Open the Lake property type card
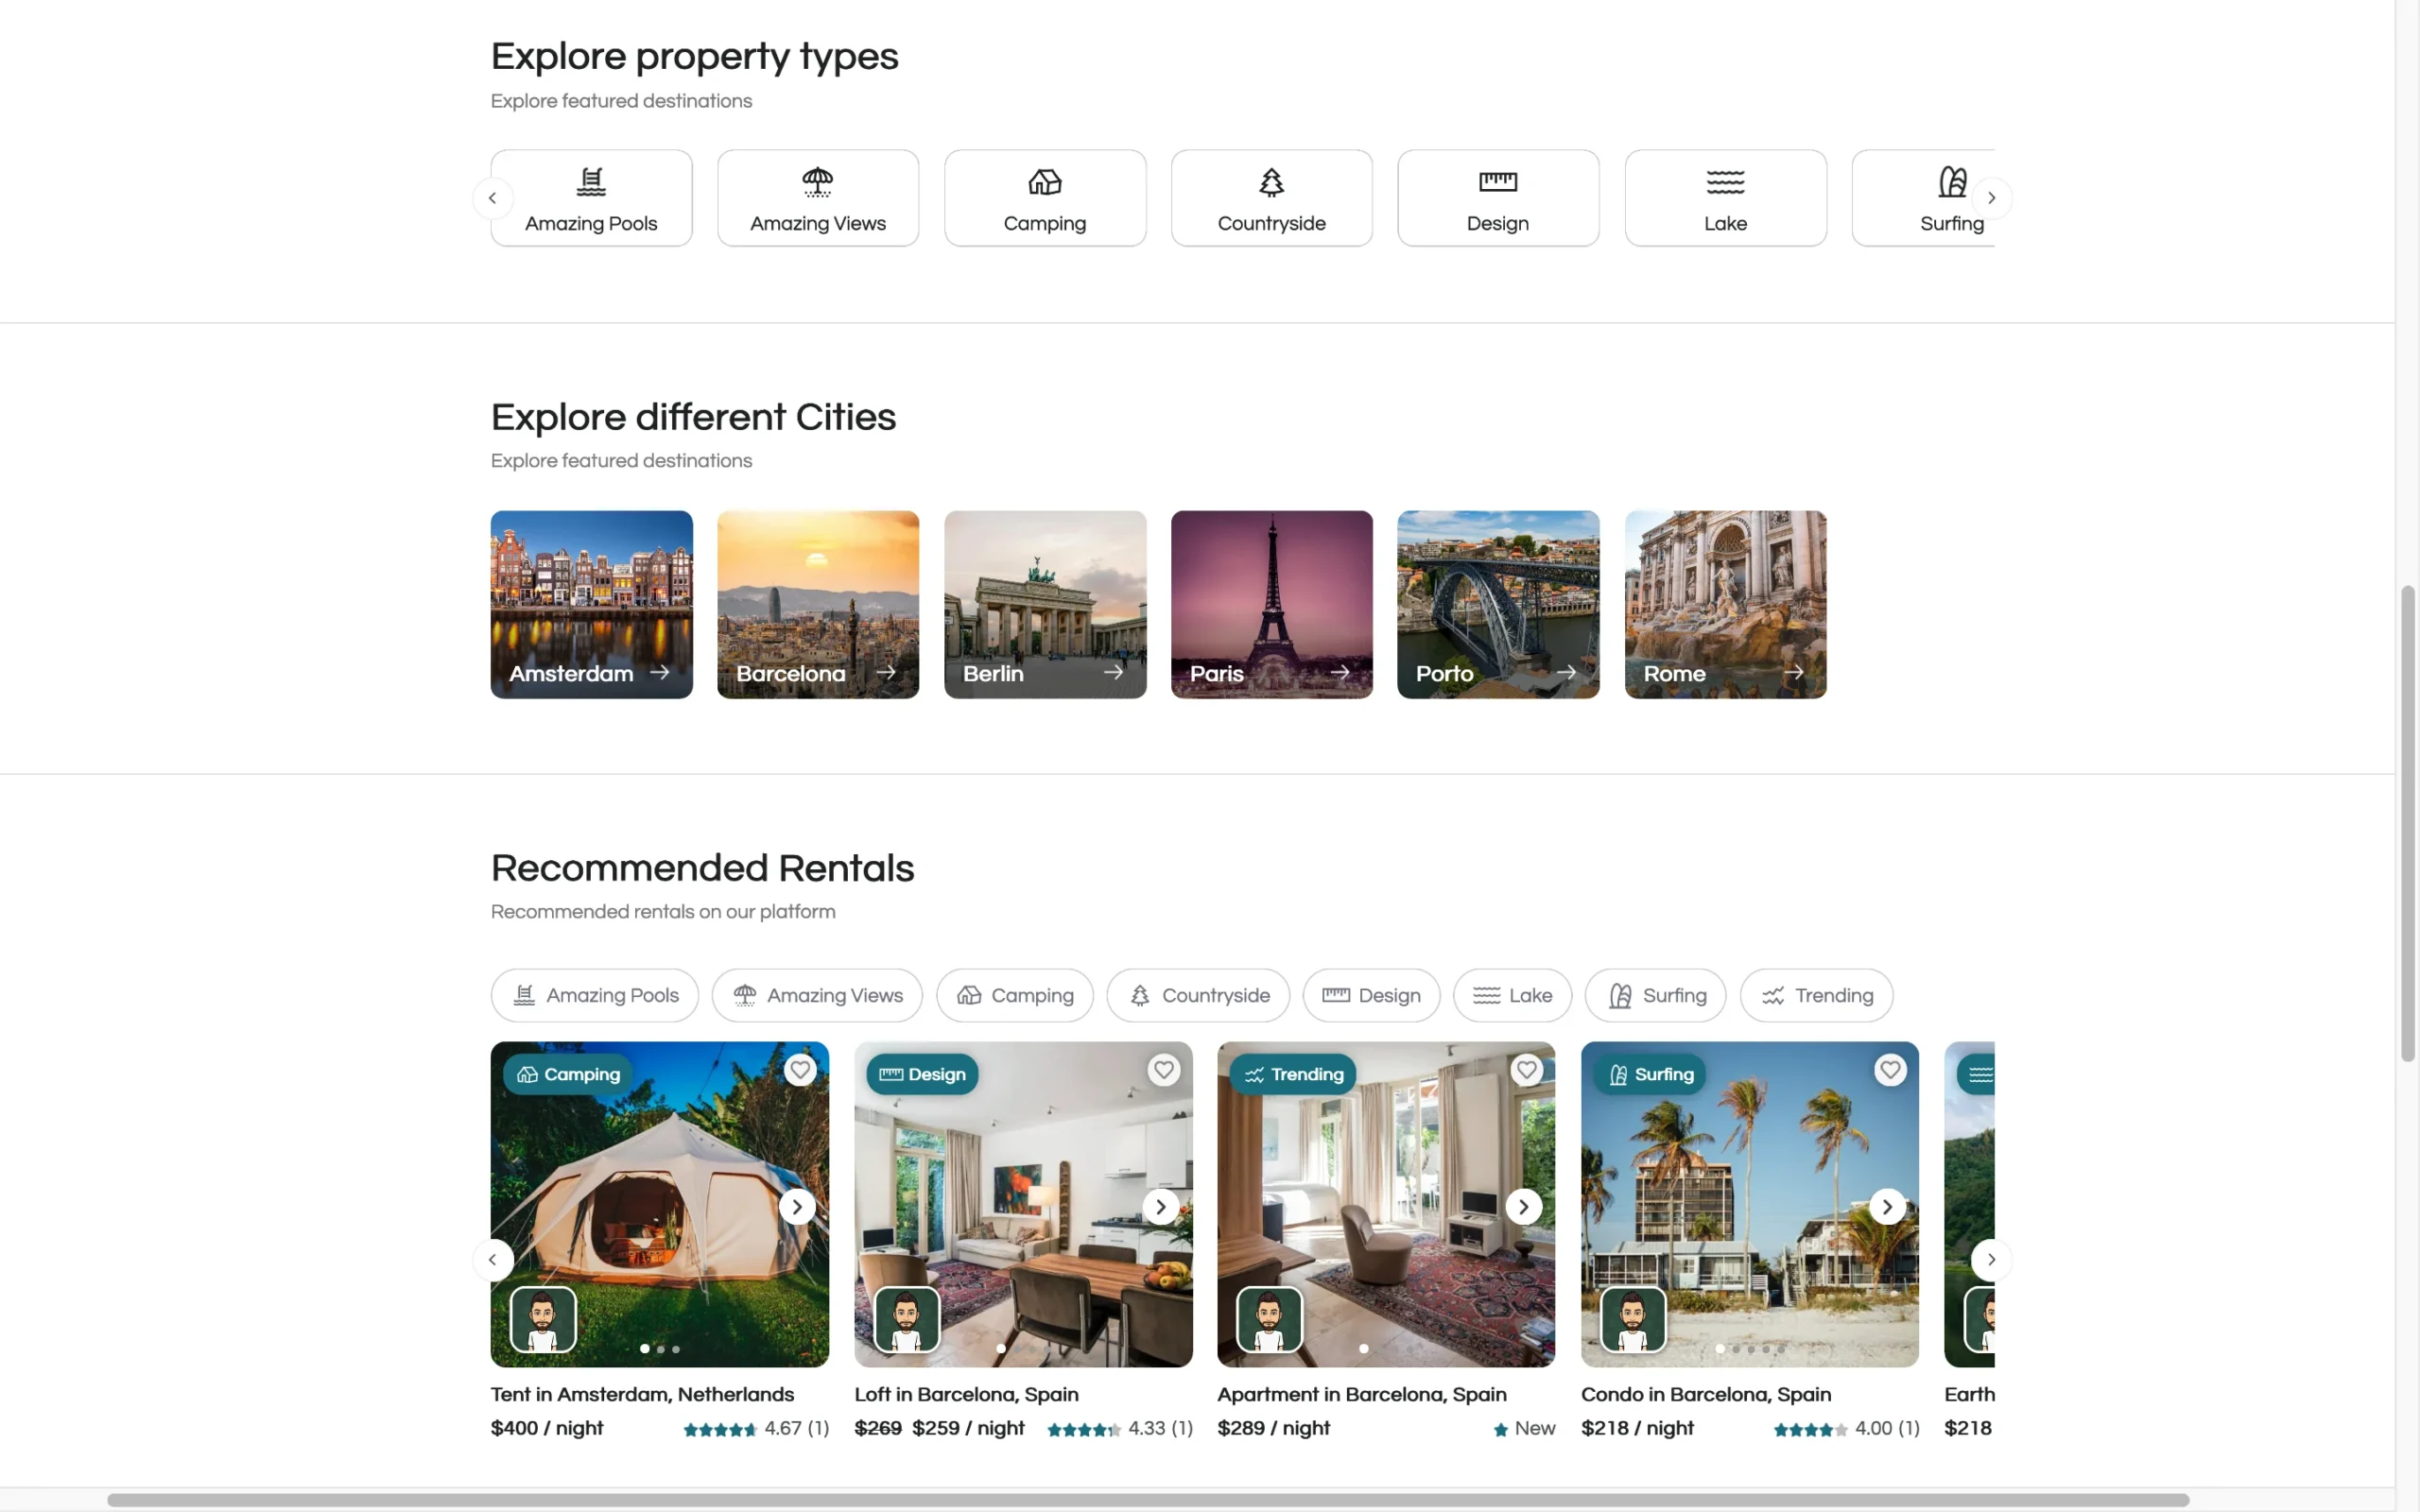This screenshot has width=2420, height=1512. point(1725,198)
